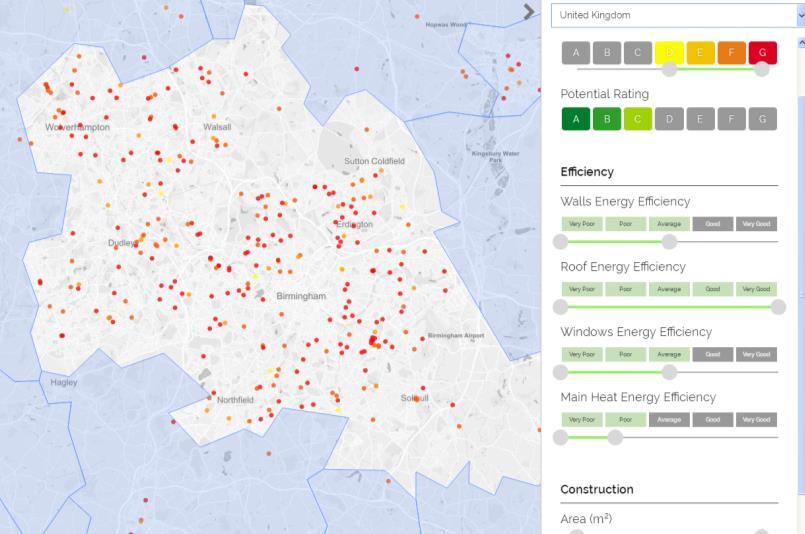Click Roof efficiency slider left handle
The width and height of the screenshot is (805, 534).
pos(561,307)
